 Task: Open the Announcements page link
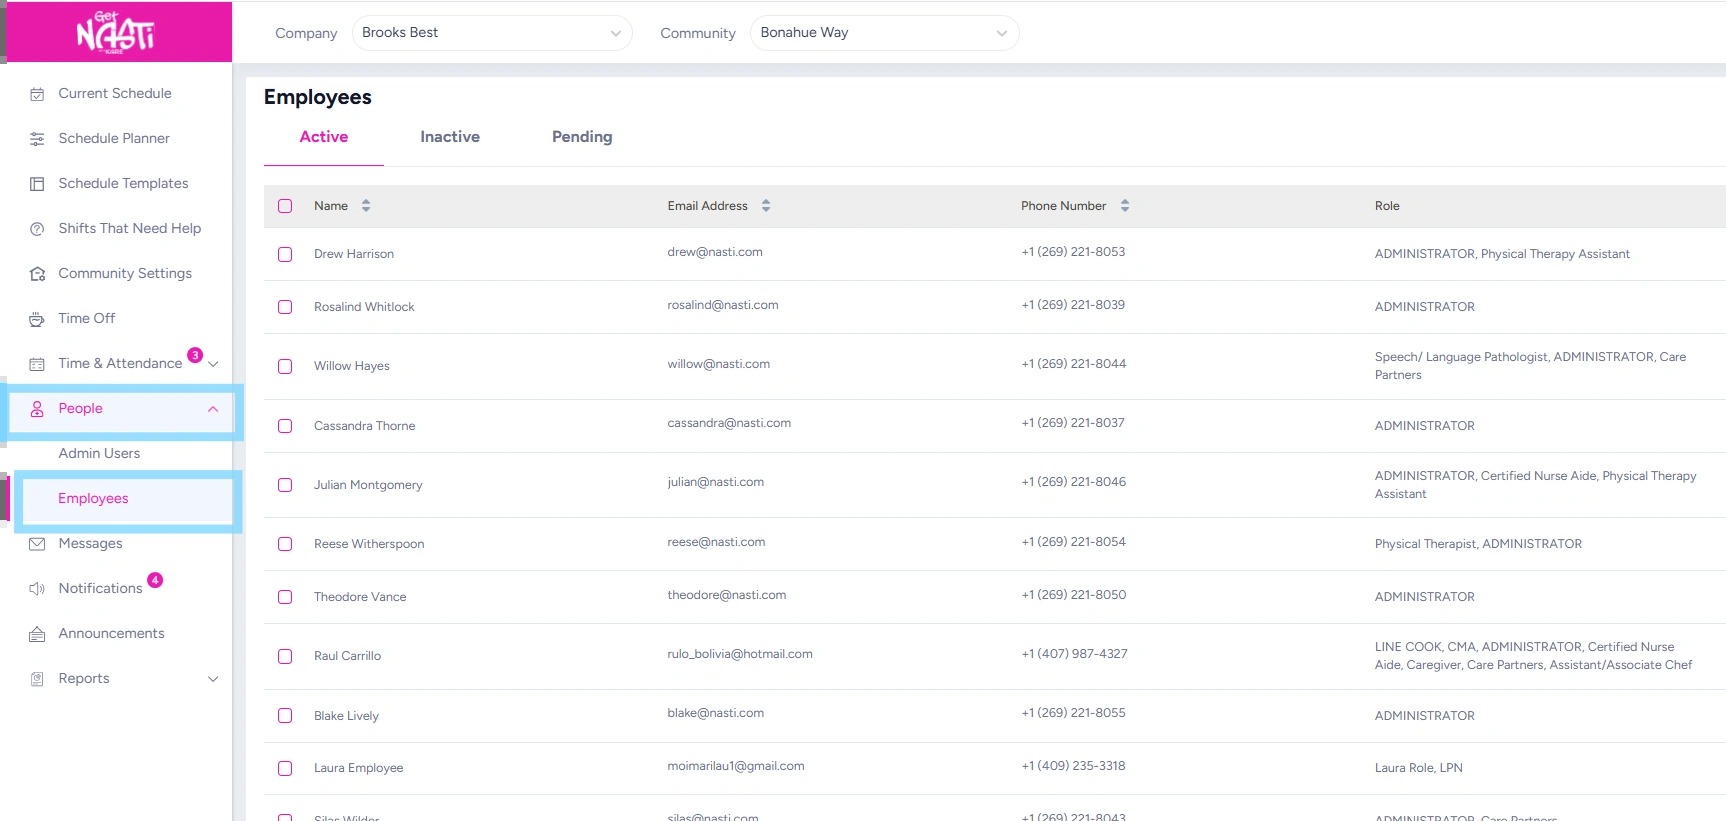click(x=111, y=633)
